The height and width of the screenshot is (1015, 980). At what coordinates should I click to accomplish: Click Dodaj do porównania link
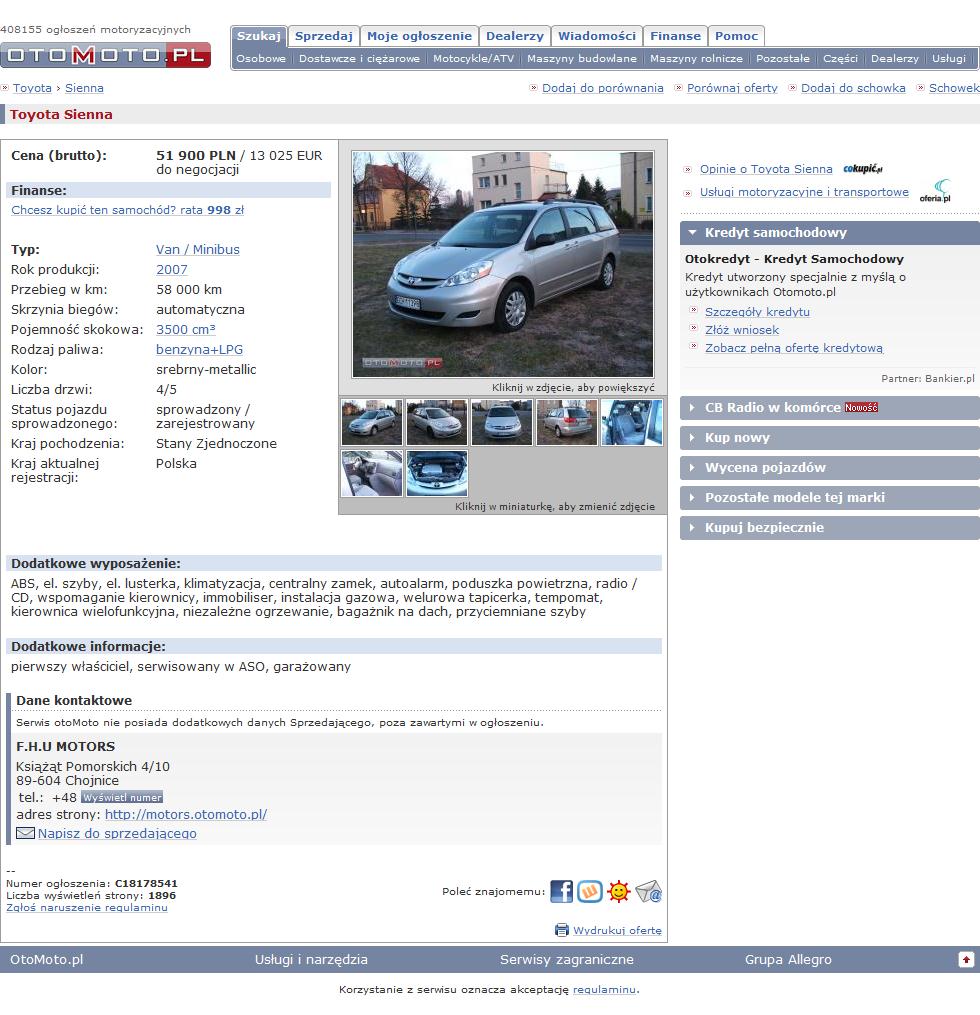tap(603, 88)
